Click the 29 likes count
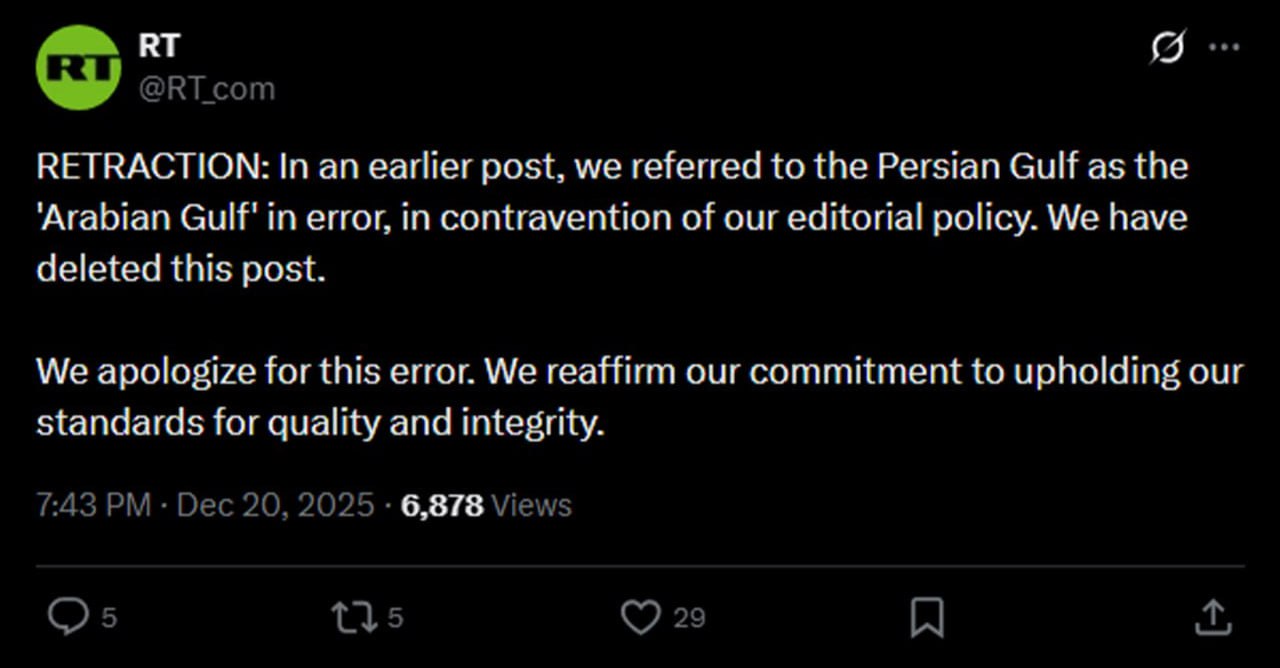 point(688,618)
